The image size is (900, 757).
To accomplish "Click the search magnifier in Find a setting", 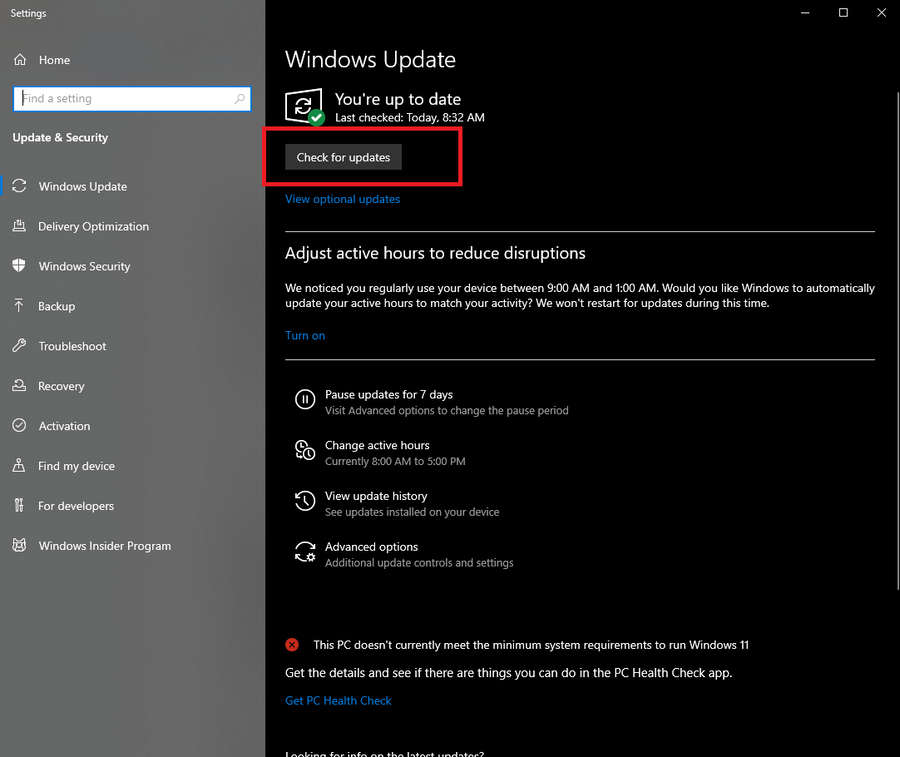I will tap(240, 99).
